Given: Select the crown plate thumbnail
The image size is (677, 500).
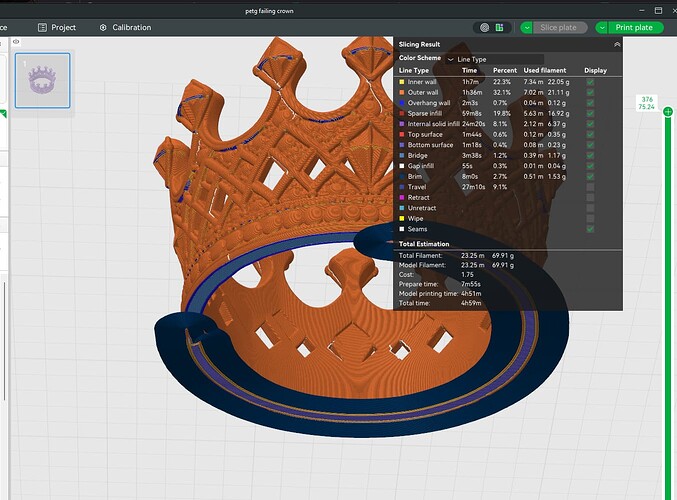Looking at the screenshot, I should (x=42, y=80).
